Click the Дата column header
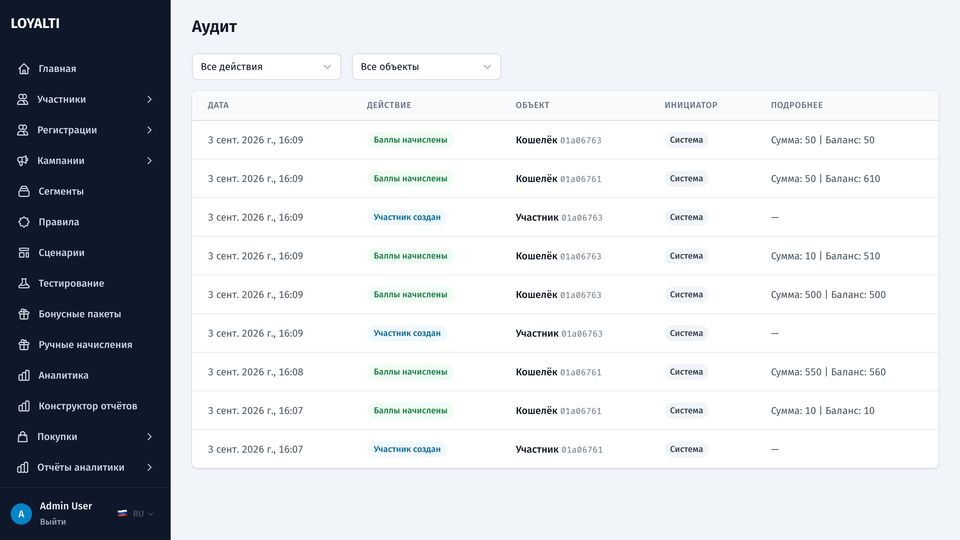Viewport: 960px width, 540px height. coord(218,105)
